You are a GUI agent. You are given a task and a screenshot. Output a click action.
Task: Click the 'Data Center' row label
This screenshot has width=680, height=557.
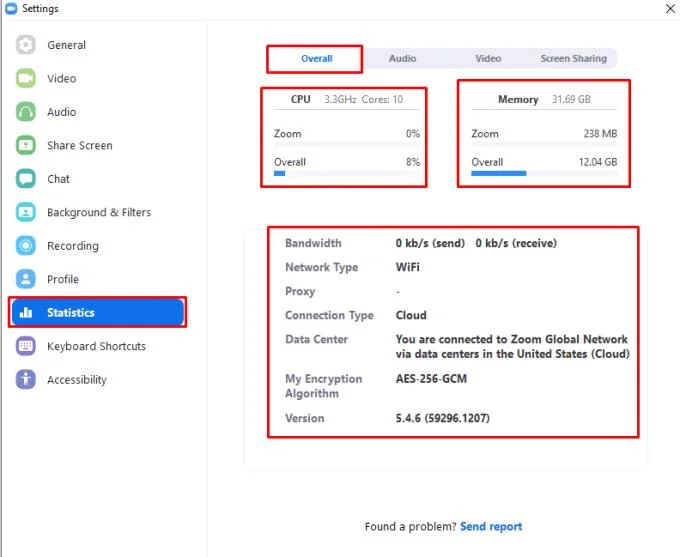pyautogui.click(x=317, y=339)
